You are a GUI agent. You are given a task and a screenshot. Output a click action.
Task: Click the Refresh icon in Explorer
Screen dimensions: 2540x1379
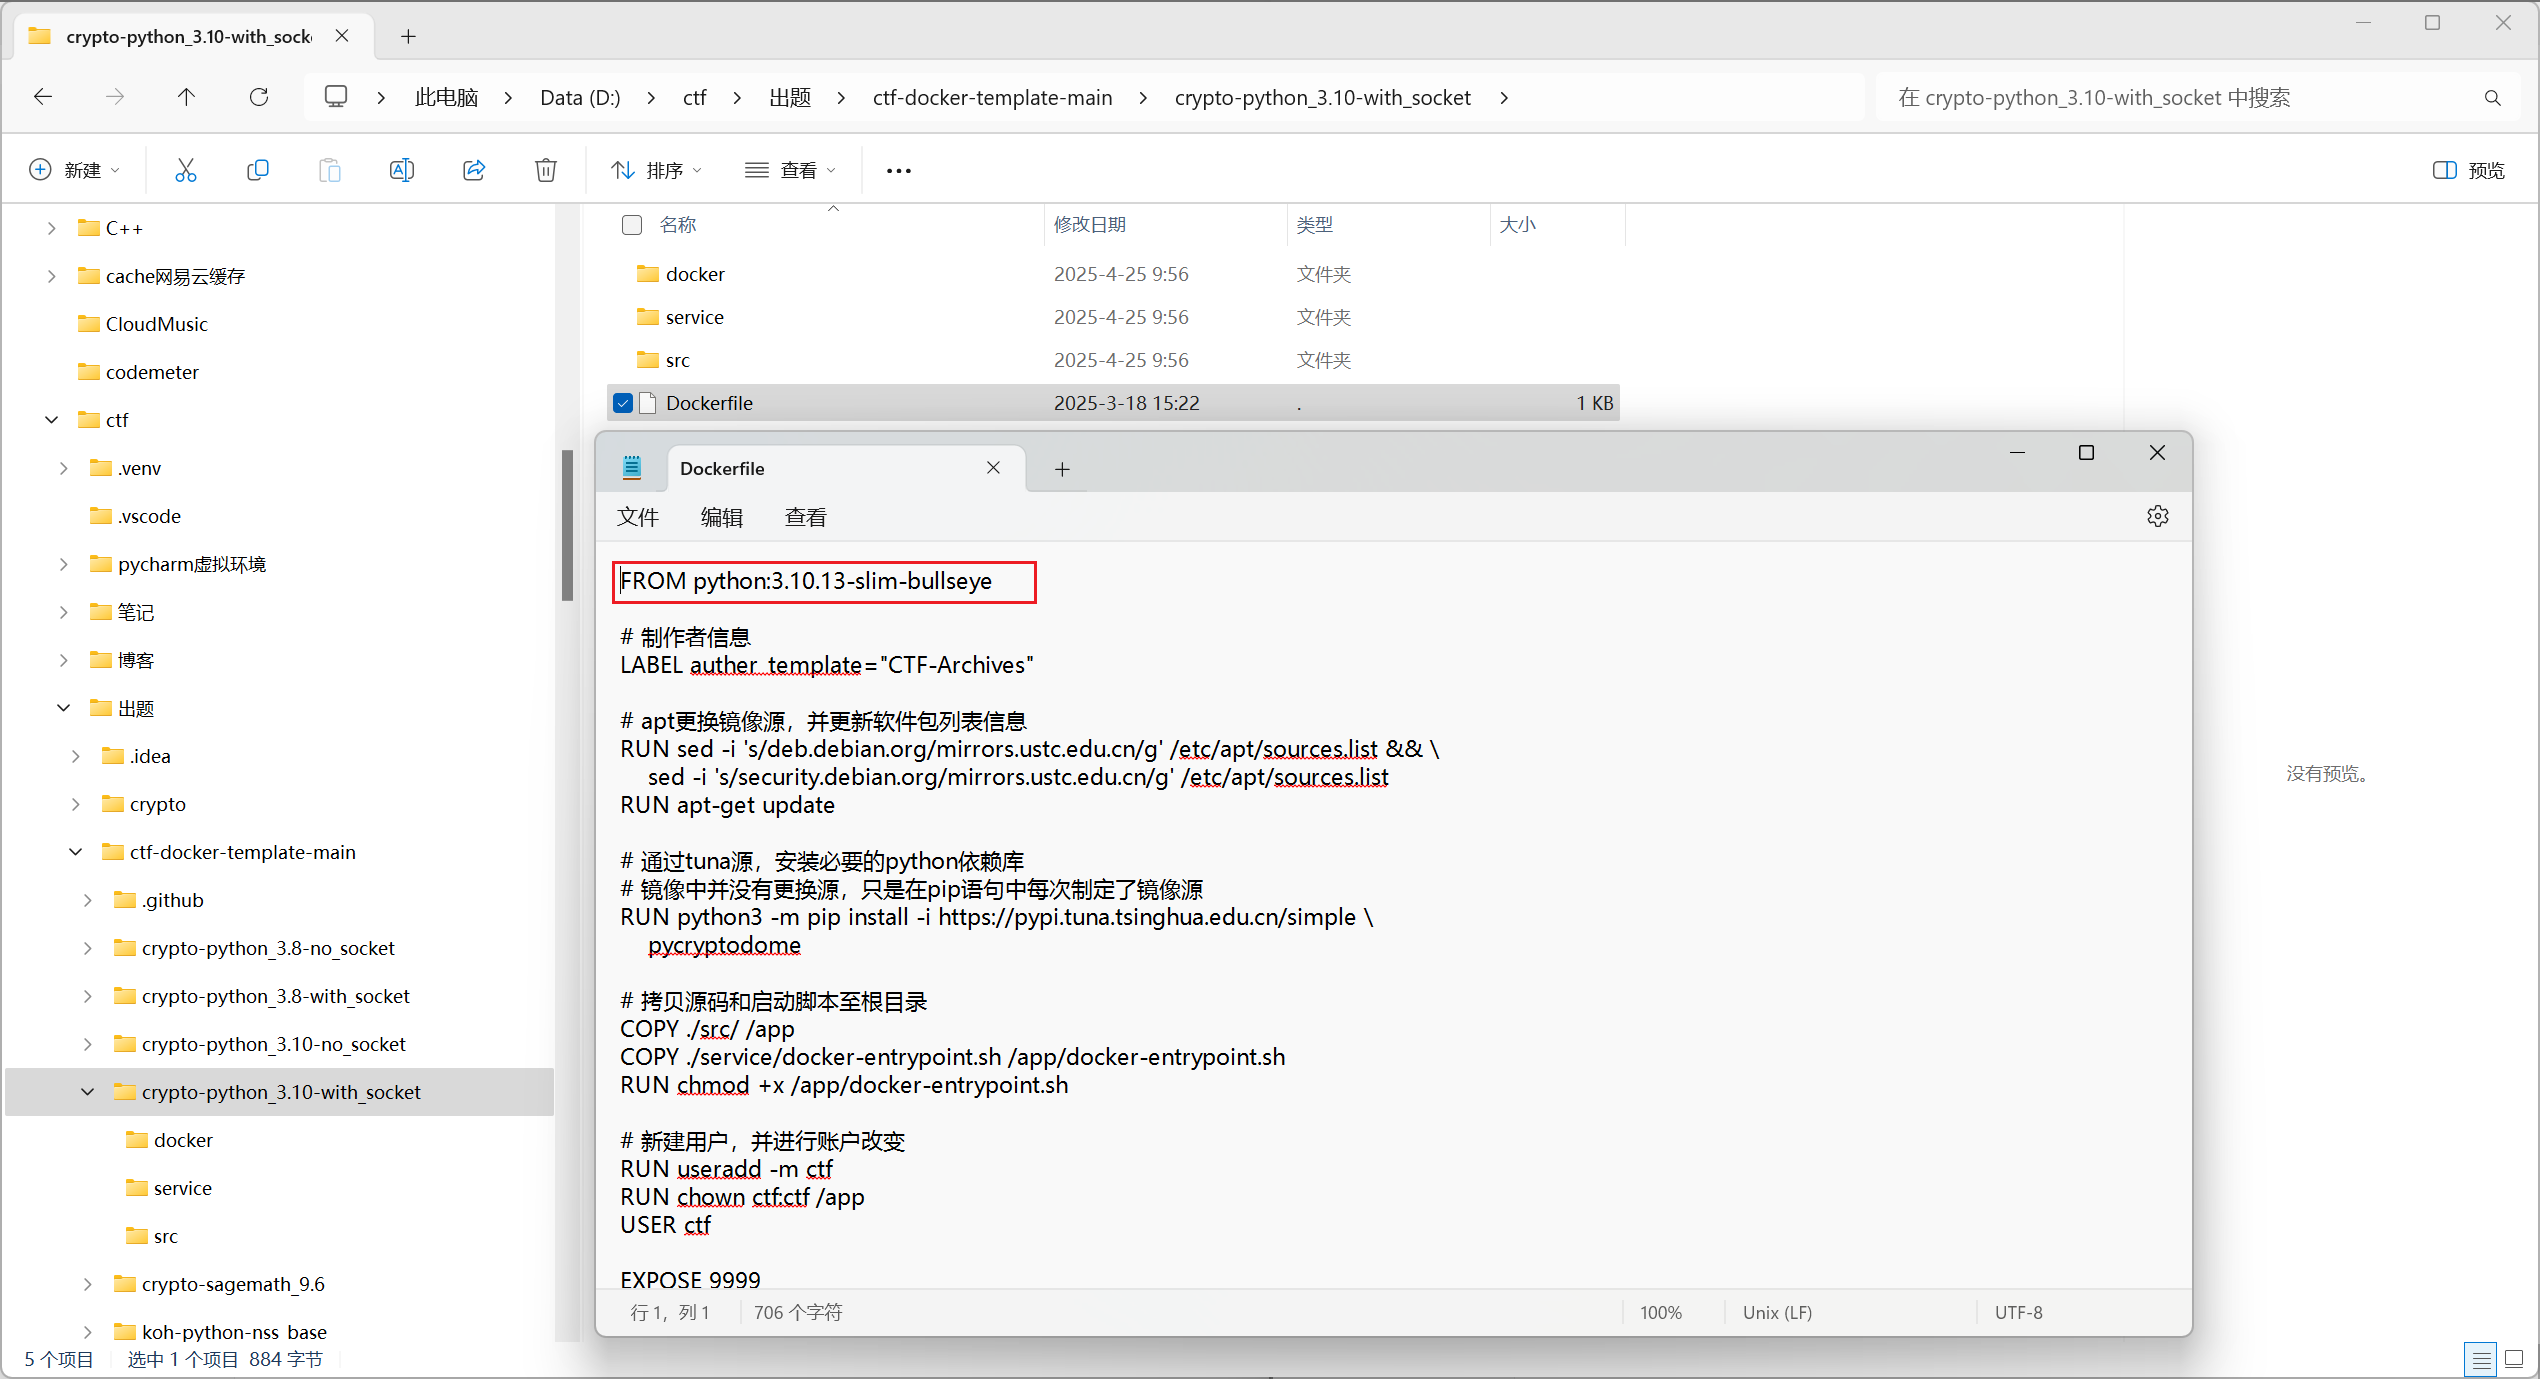point(259,97)
